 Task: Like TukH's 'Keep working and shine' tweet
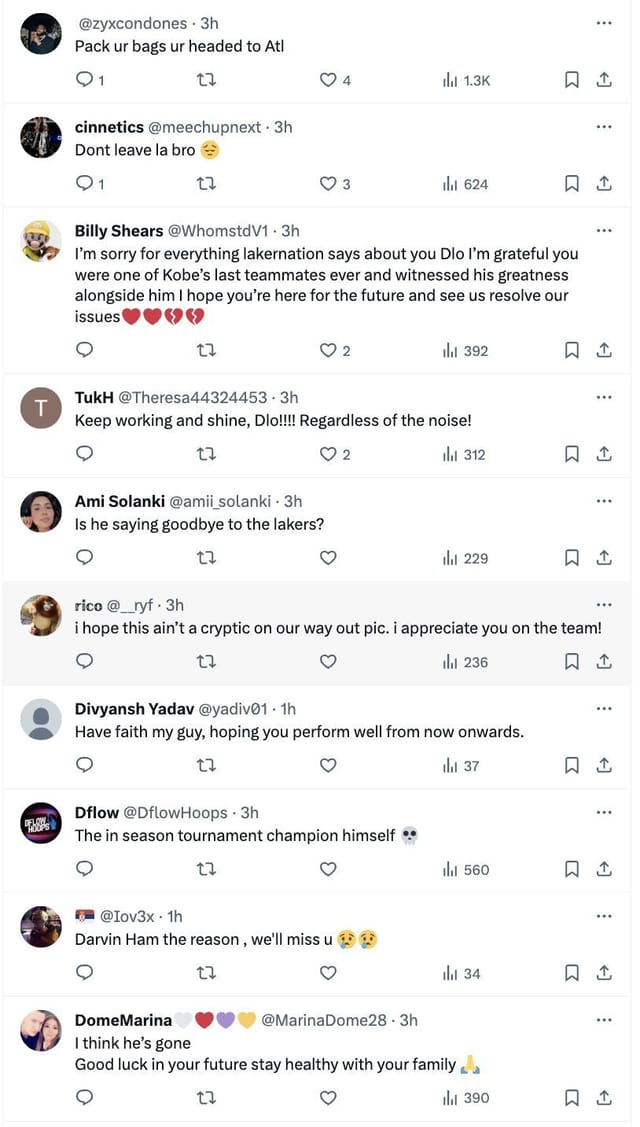(328, 455)
